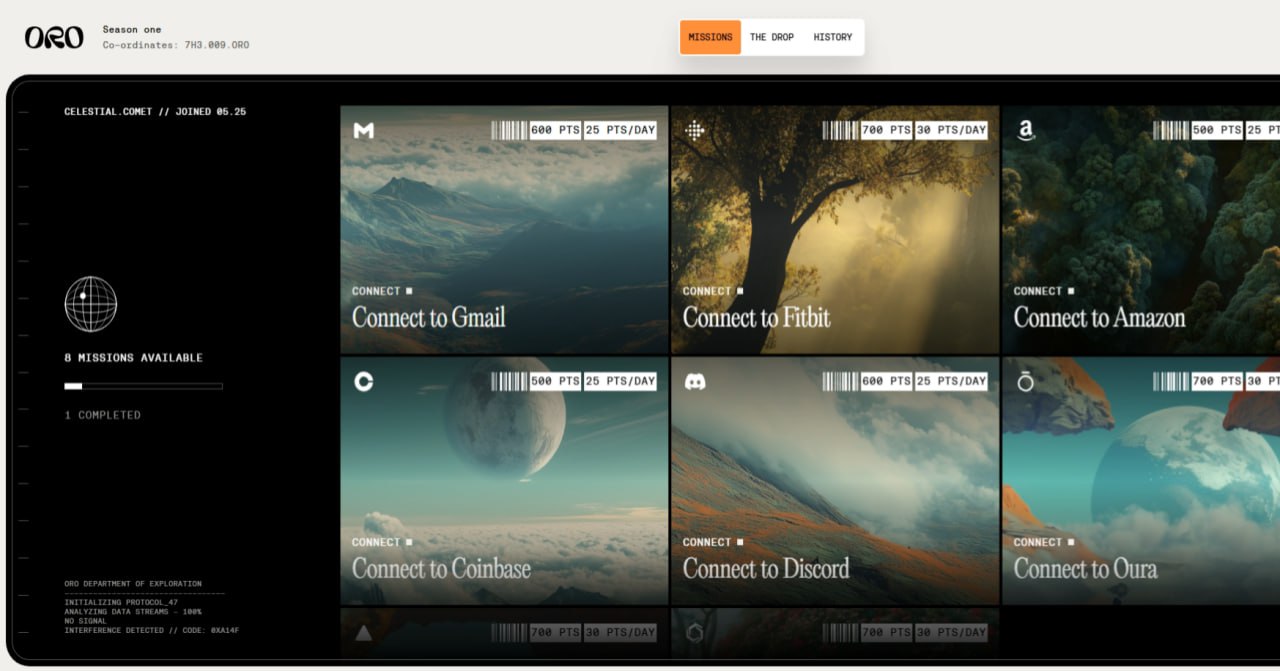The width and height of the screenshot is (1280, 671).
Task: Click the Fitbit card 30 PTS/DAY label
Action: (951, 130)
